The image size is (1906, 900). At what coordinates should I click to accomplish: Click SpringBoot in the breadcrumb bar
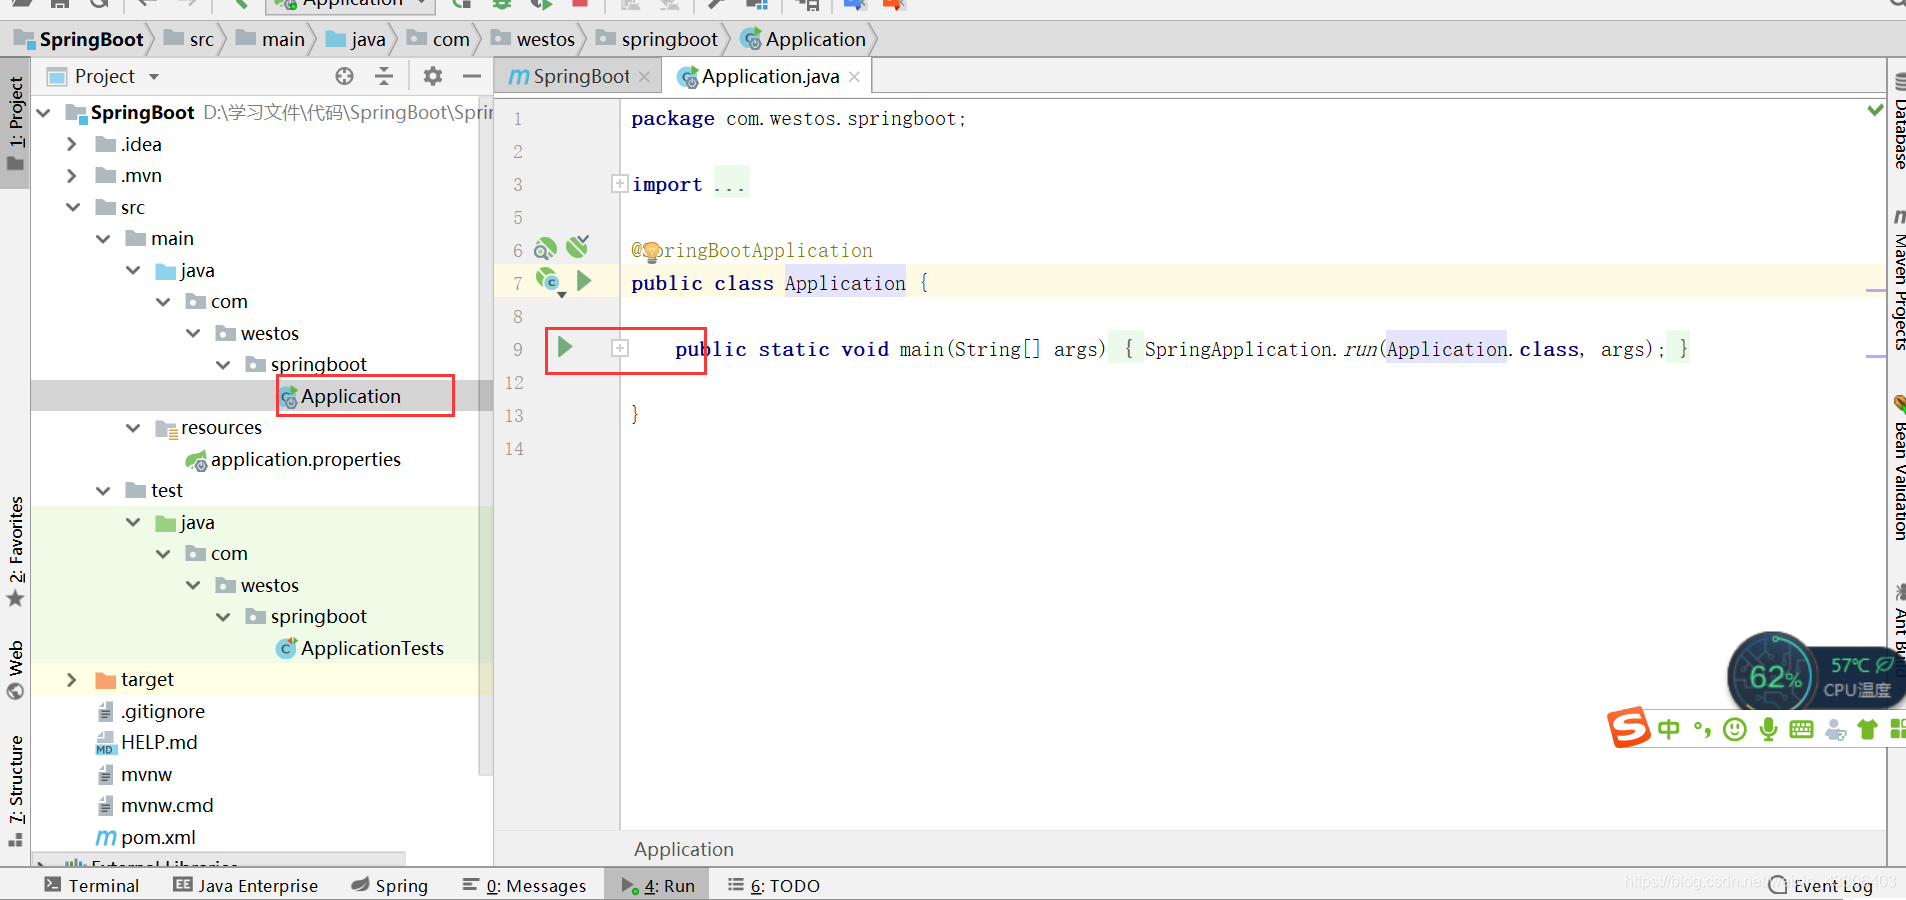[79, 39]
